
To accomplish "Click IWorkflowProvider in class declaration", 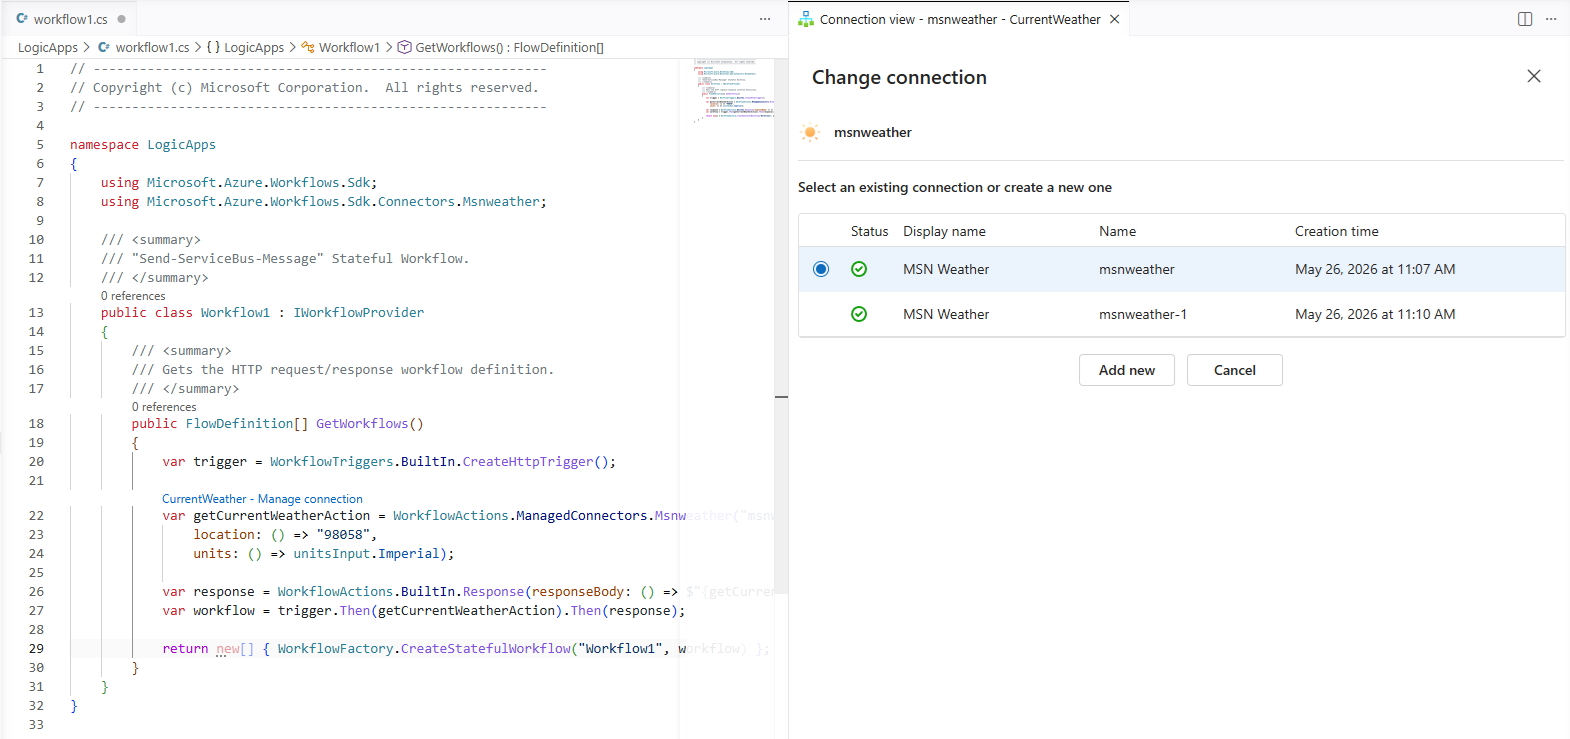I will pos(359,312).
